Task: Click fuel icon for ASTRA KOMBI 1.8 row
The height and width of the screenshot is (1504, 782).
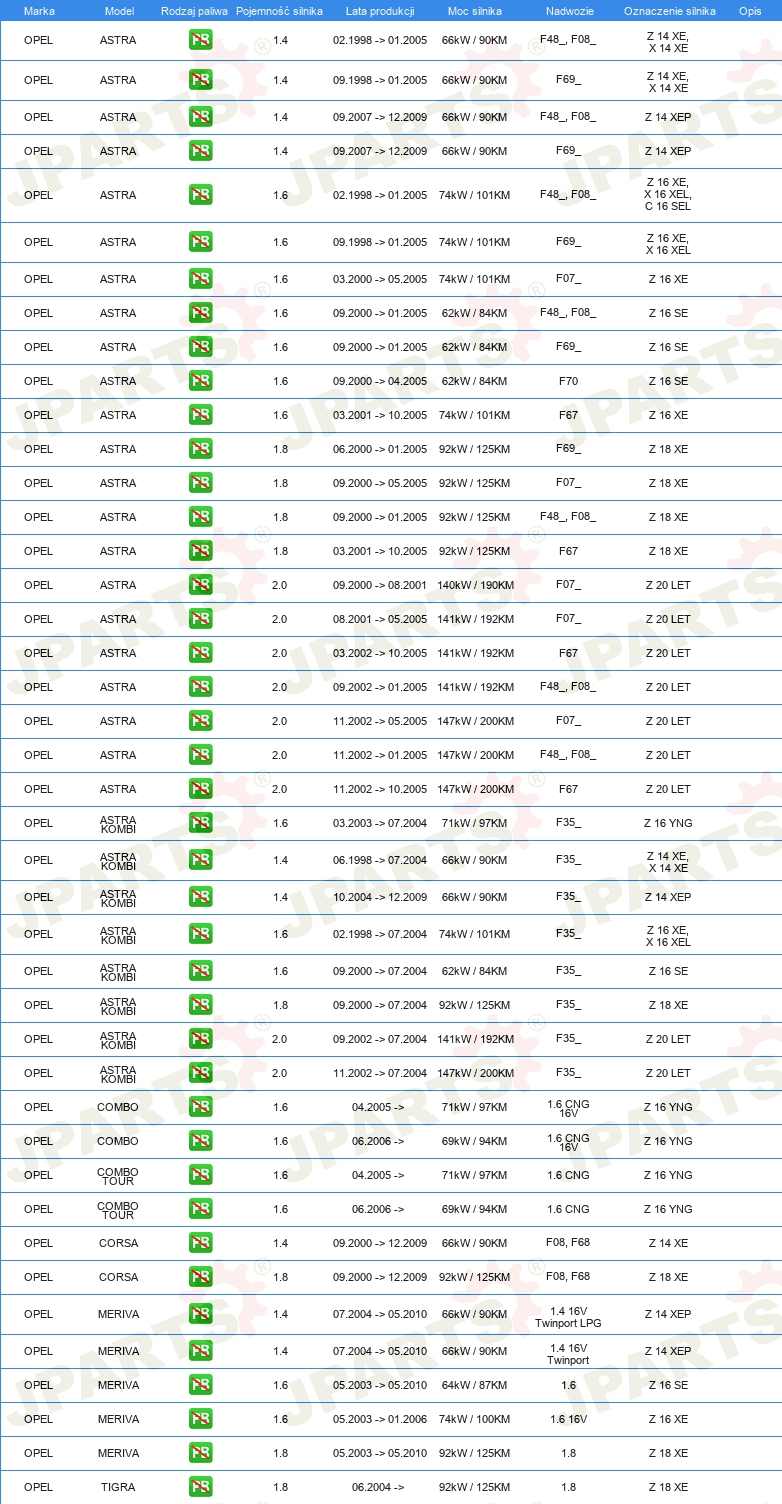Action: point(200,1005)
